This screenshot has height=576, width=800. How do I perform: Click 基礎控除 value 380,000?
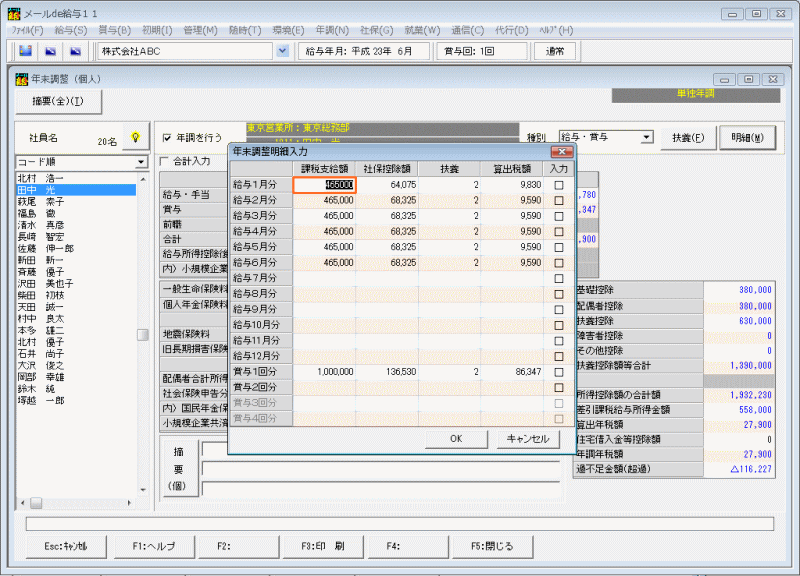click(x=755, y=290)
